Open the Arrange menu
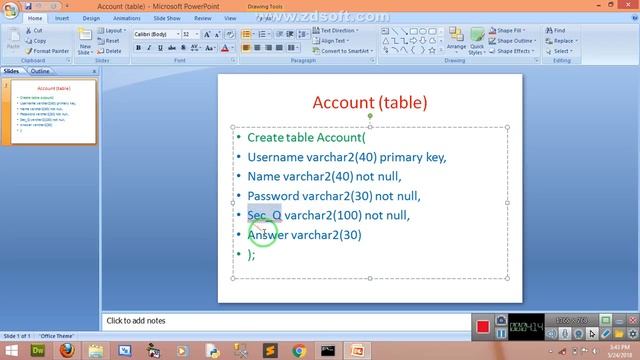Image resolution: width=640 pixels, height=360 pixels. (456, 40)
